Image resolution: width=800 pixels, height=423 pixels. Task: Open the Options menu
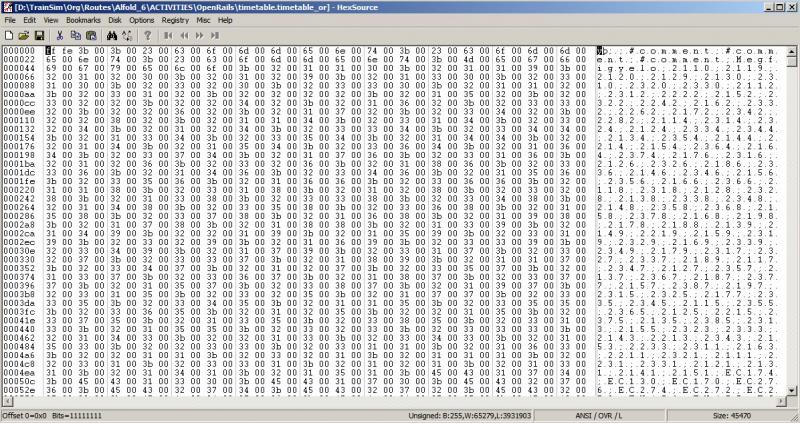[x=141, y=20]
